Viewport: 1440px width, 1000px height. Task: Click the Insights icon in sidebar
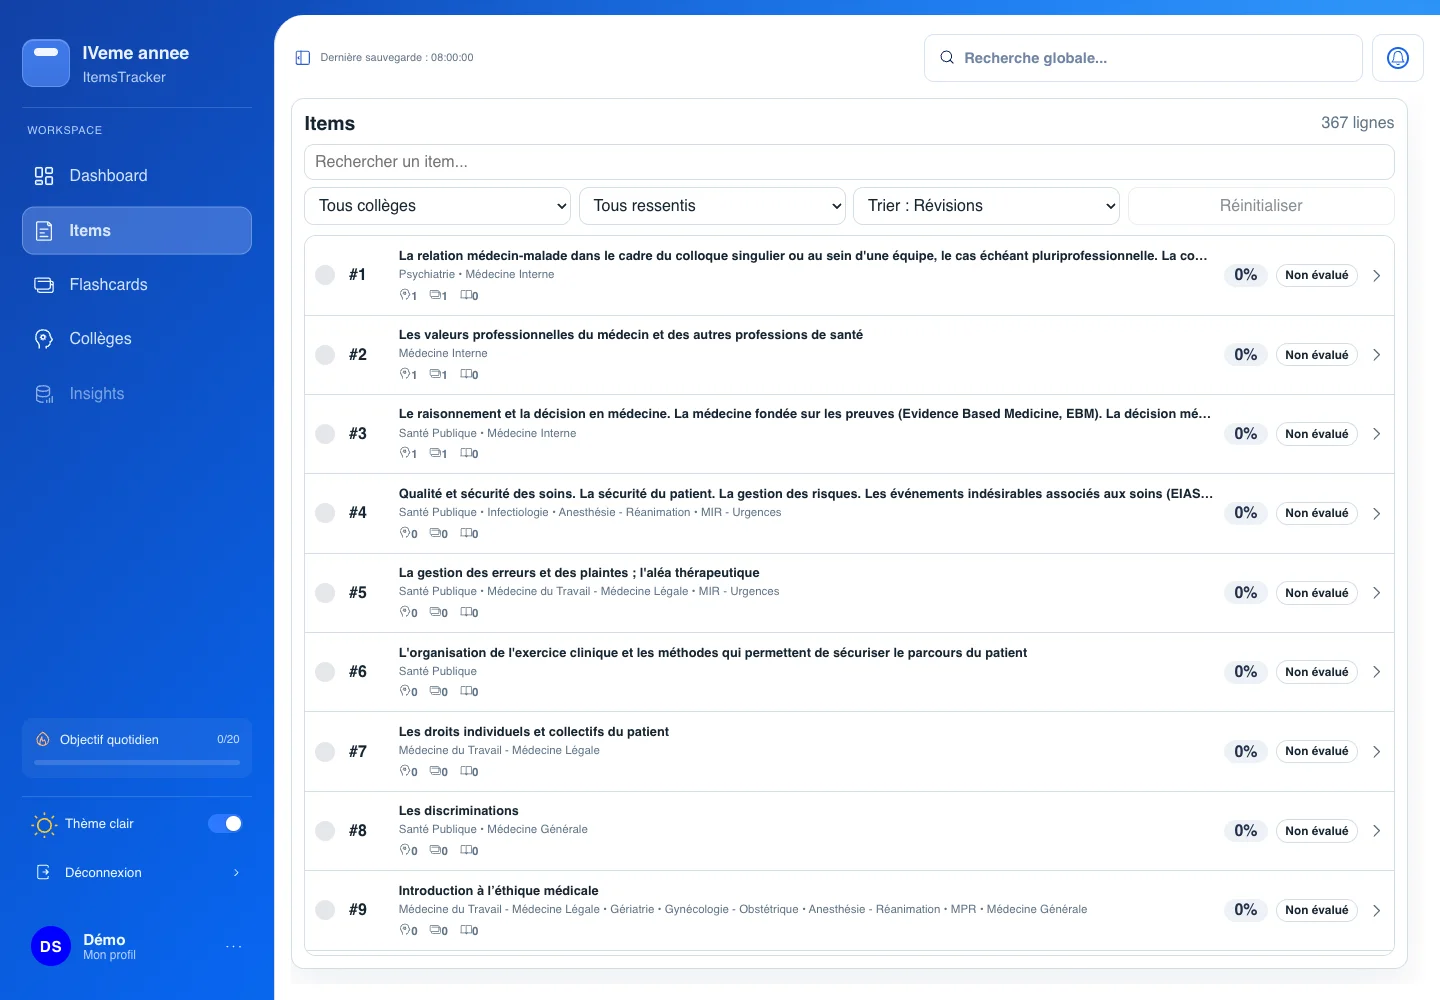click(44, 394)
